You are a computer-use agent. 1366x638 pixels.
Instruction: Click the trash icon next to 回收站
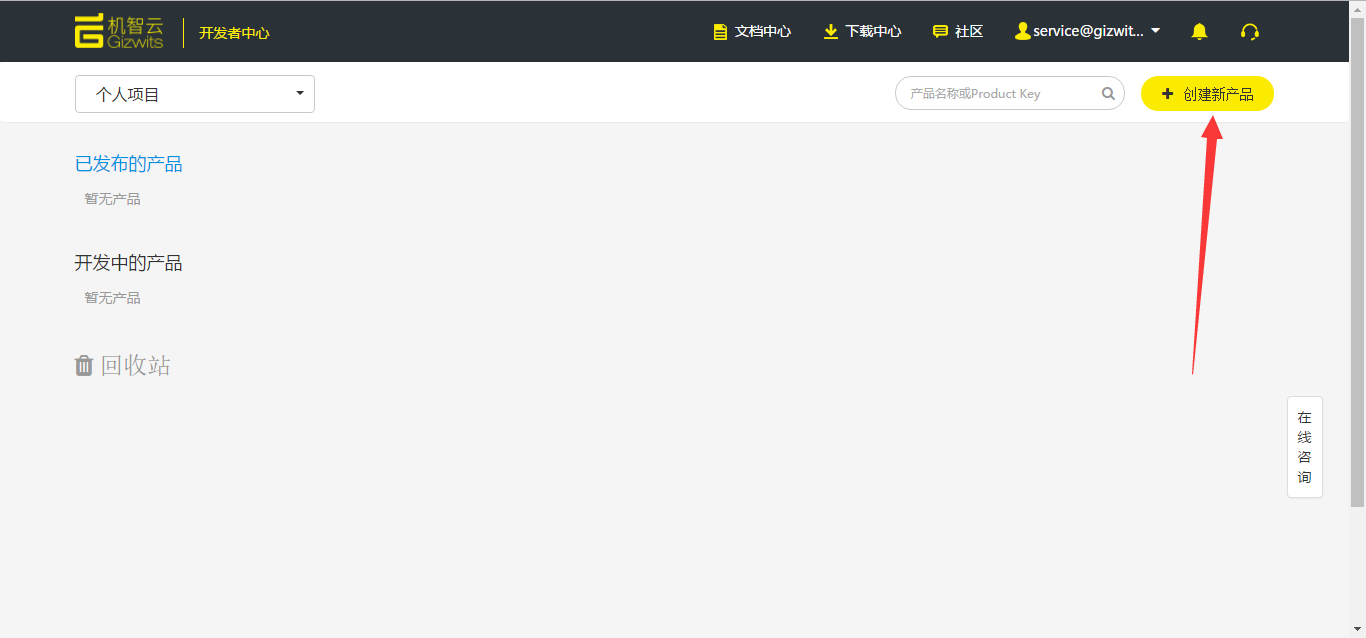tap(84, 365)
